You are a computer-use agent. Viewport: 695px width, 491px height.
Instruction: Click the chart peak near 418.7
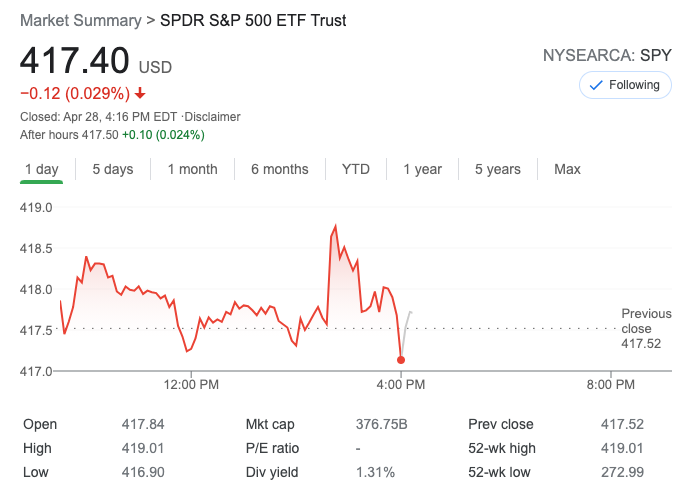click(x=335, y=227)
